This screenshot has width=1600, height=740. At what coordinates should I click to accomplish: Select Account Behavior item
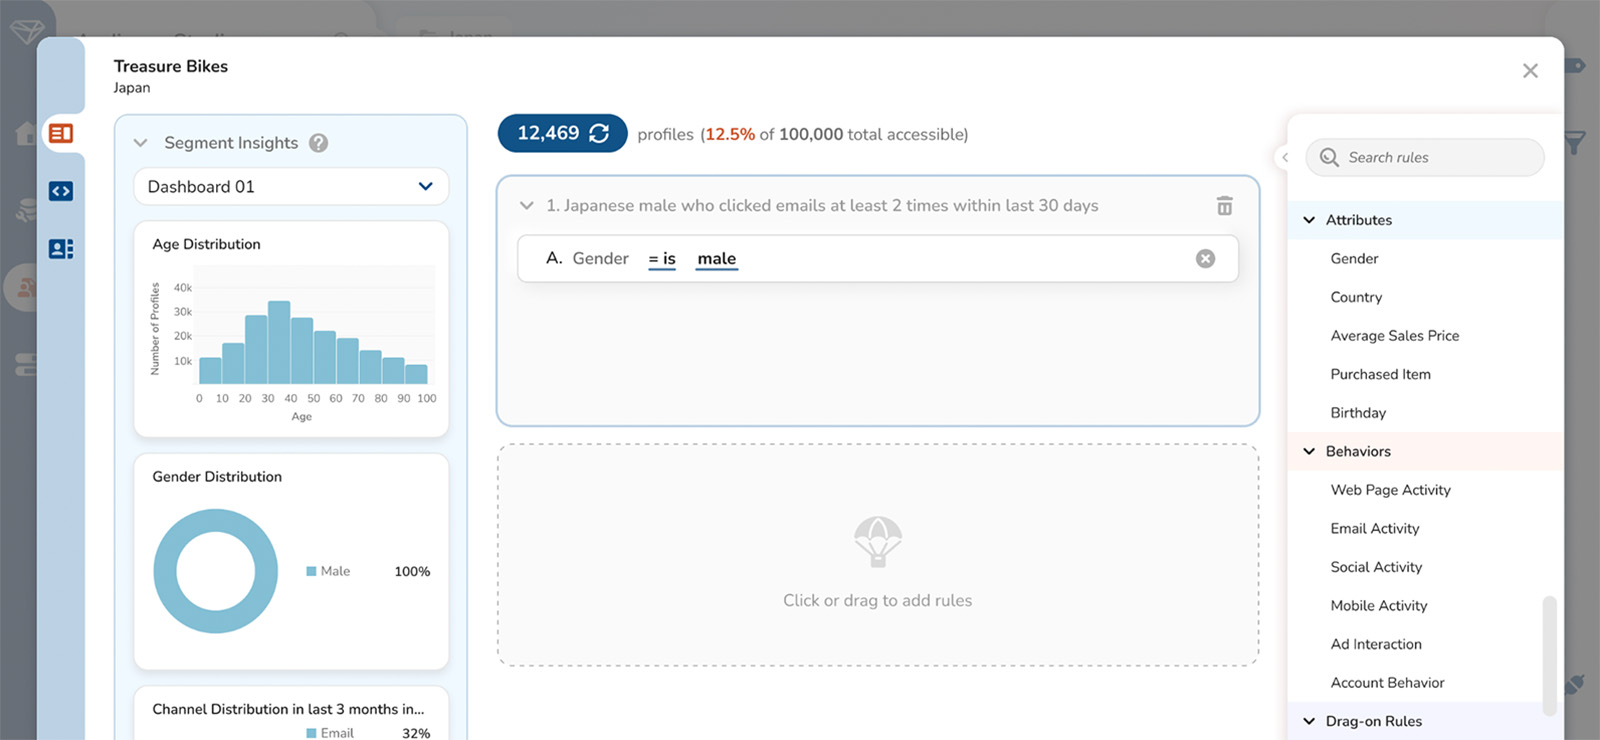tap(1387, 683)
